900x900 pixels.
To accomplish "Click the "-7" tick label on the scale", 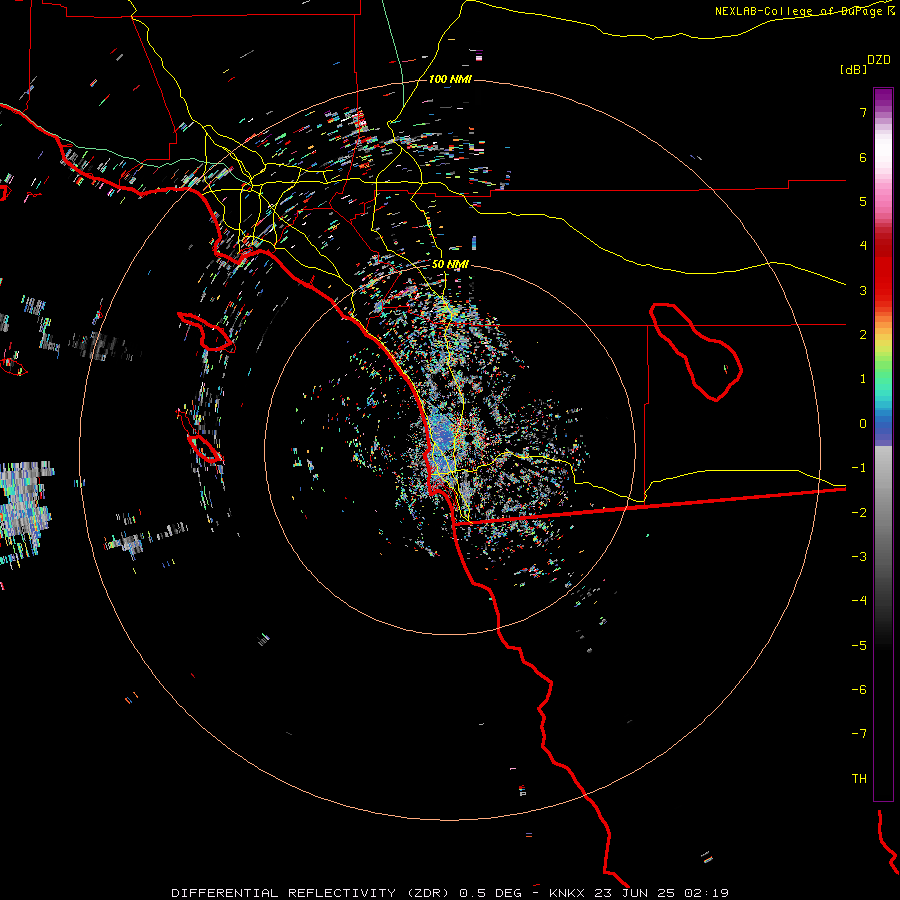I will [x=859, y=734].
